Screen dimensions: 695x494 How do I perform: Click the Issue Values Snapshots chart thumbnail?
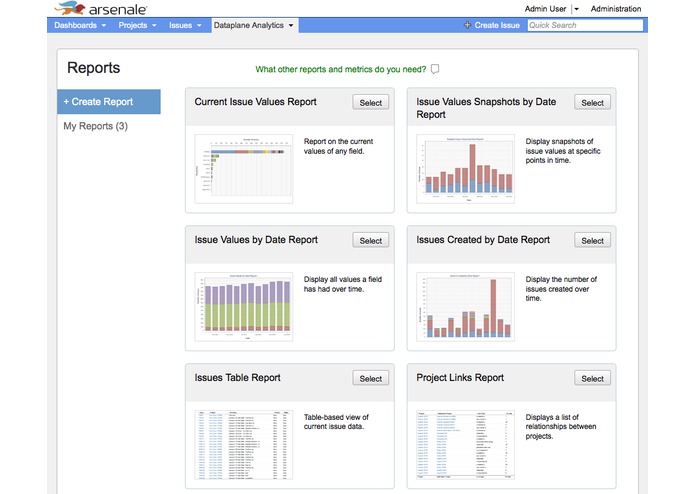coord(465,169)
